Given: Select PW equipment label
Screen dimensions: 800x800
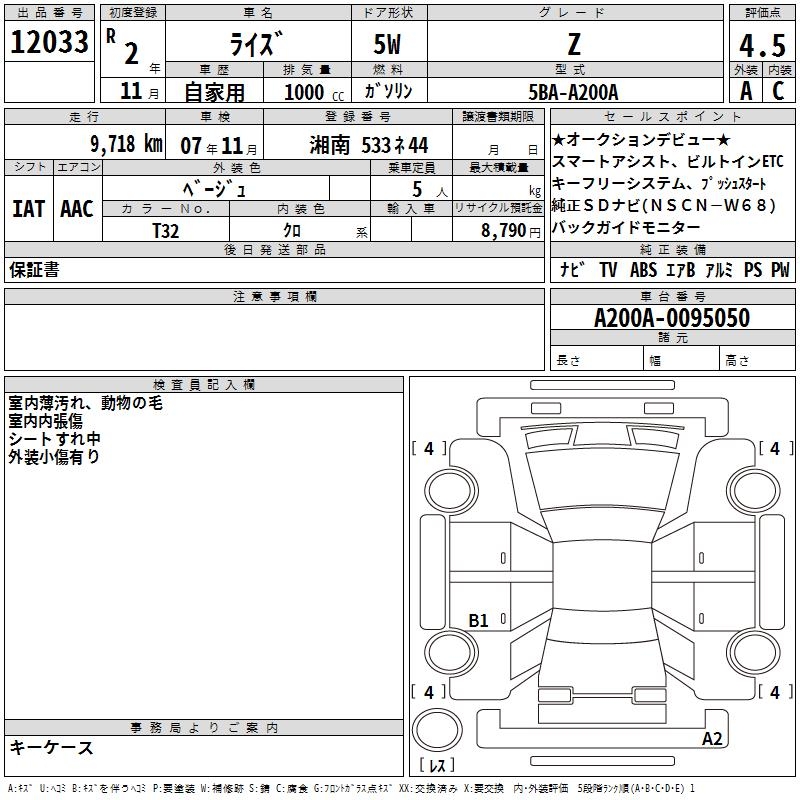Looking at the screenshot, I should 780,269.
